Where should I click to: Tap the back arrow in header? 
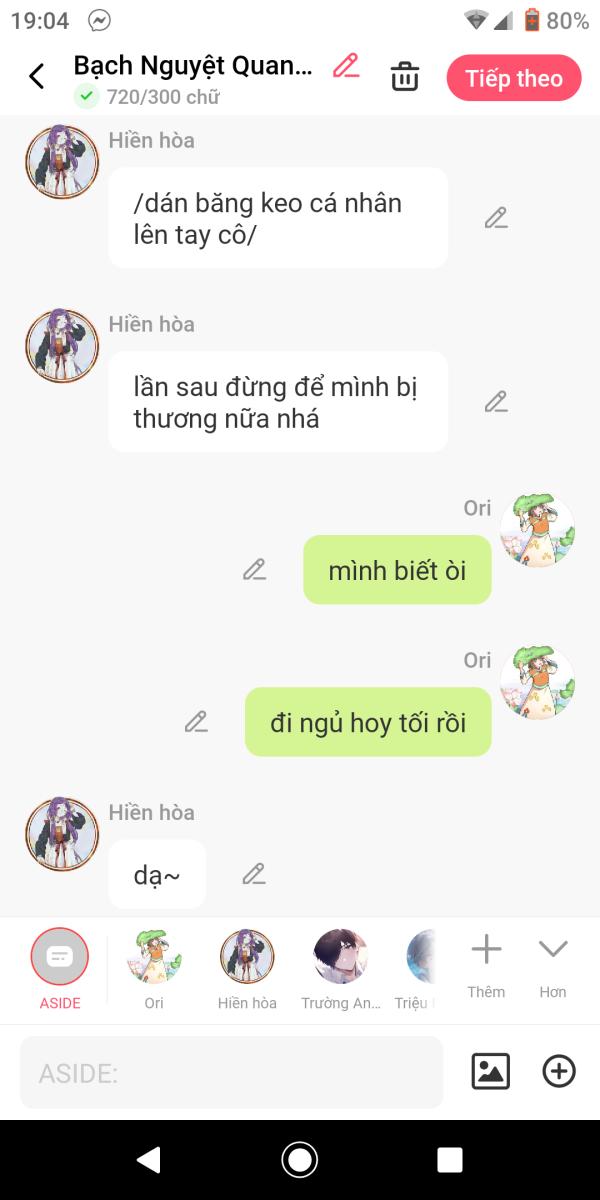tap(37, 77)
